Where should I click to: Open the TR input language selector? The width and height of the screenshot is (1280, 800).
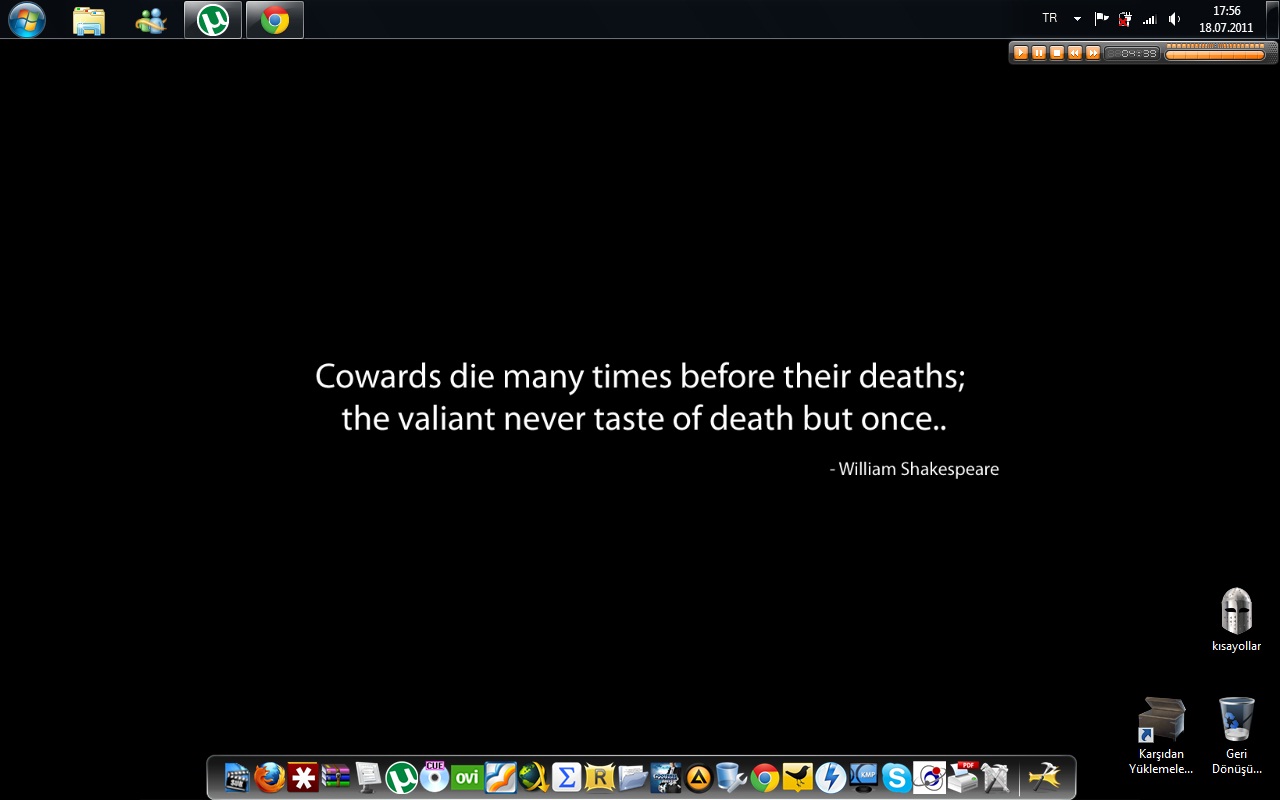coord(1050,19)
